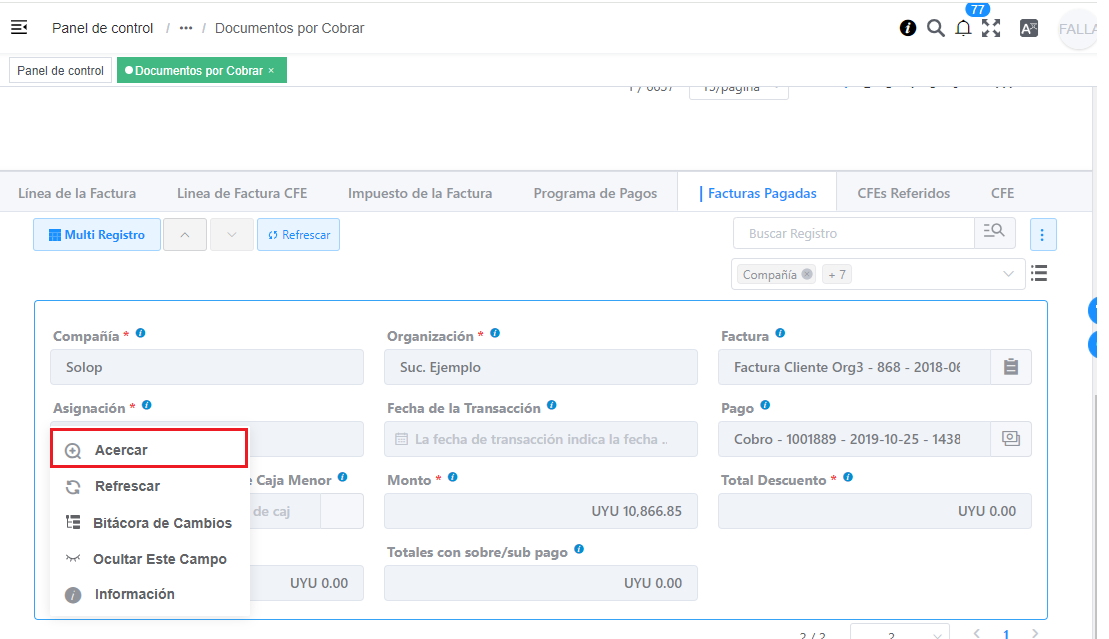Click info icon next to Factura label

coord(780,333)
